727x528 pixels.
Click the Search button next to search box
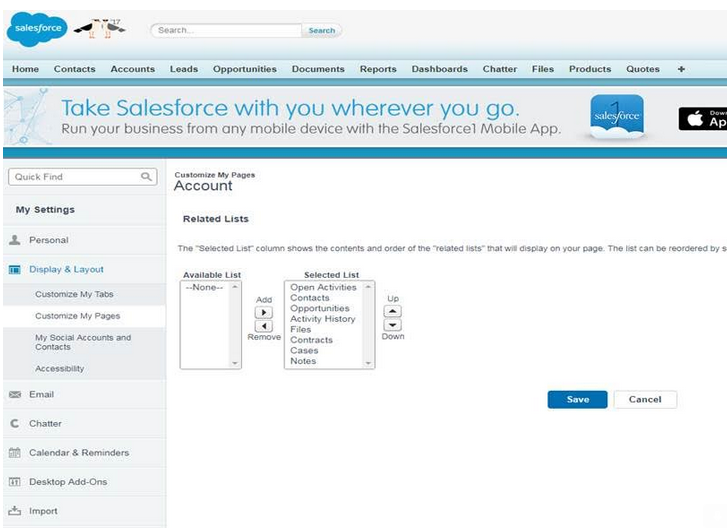pos(322,31)
